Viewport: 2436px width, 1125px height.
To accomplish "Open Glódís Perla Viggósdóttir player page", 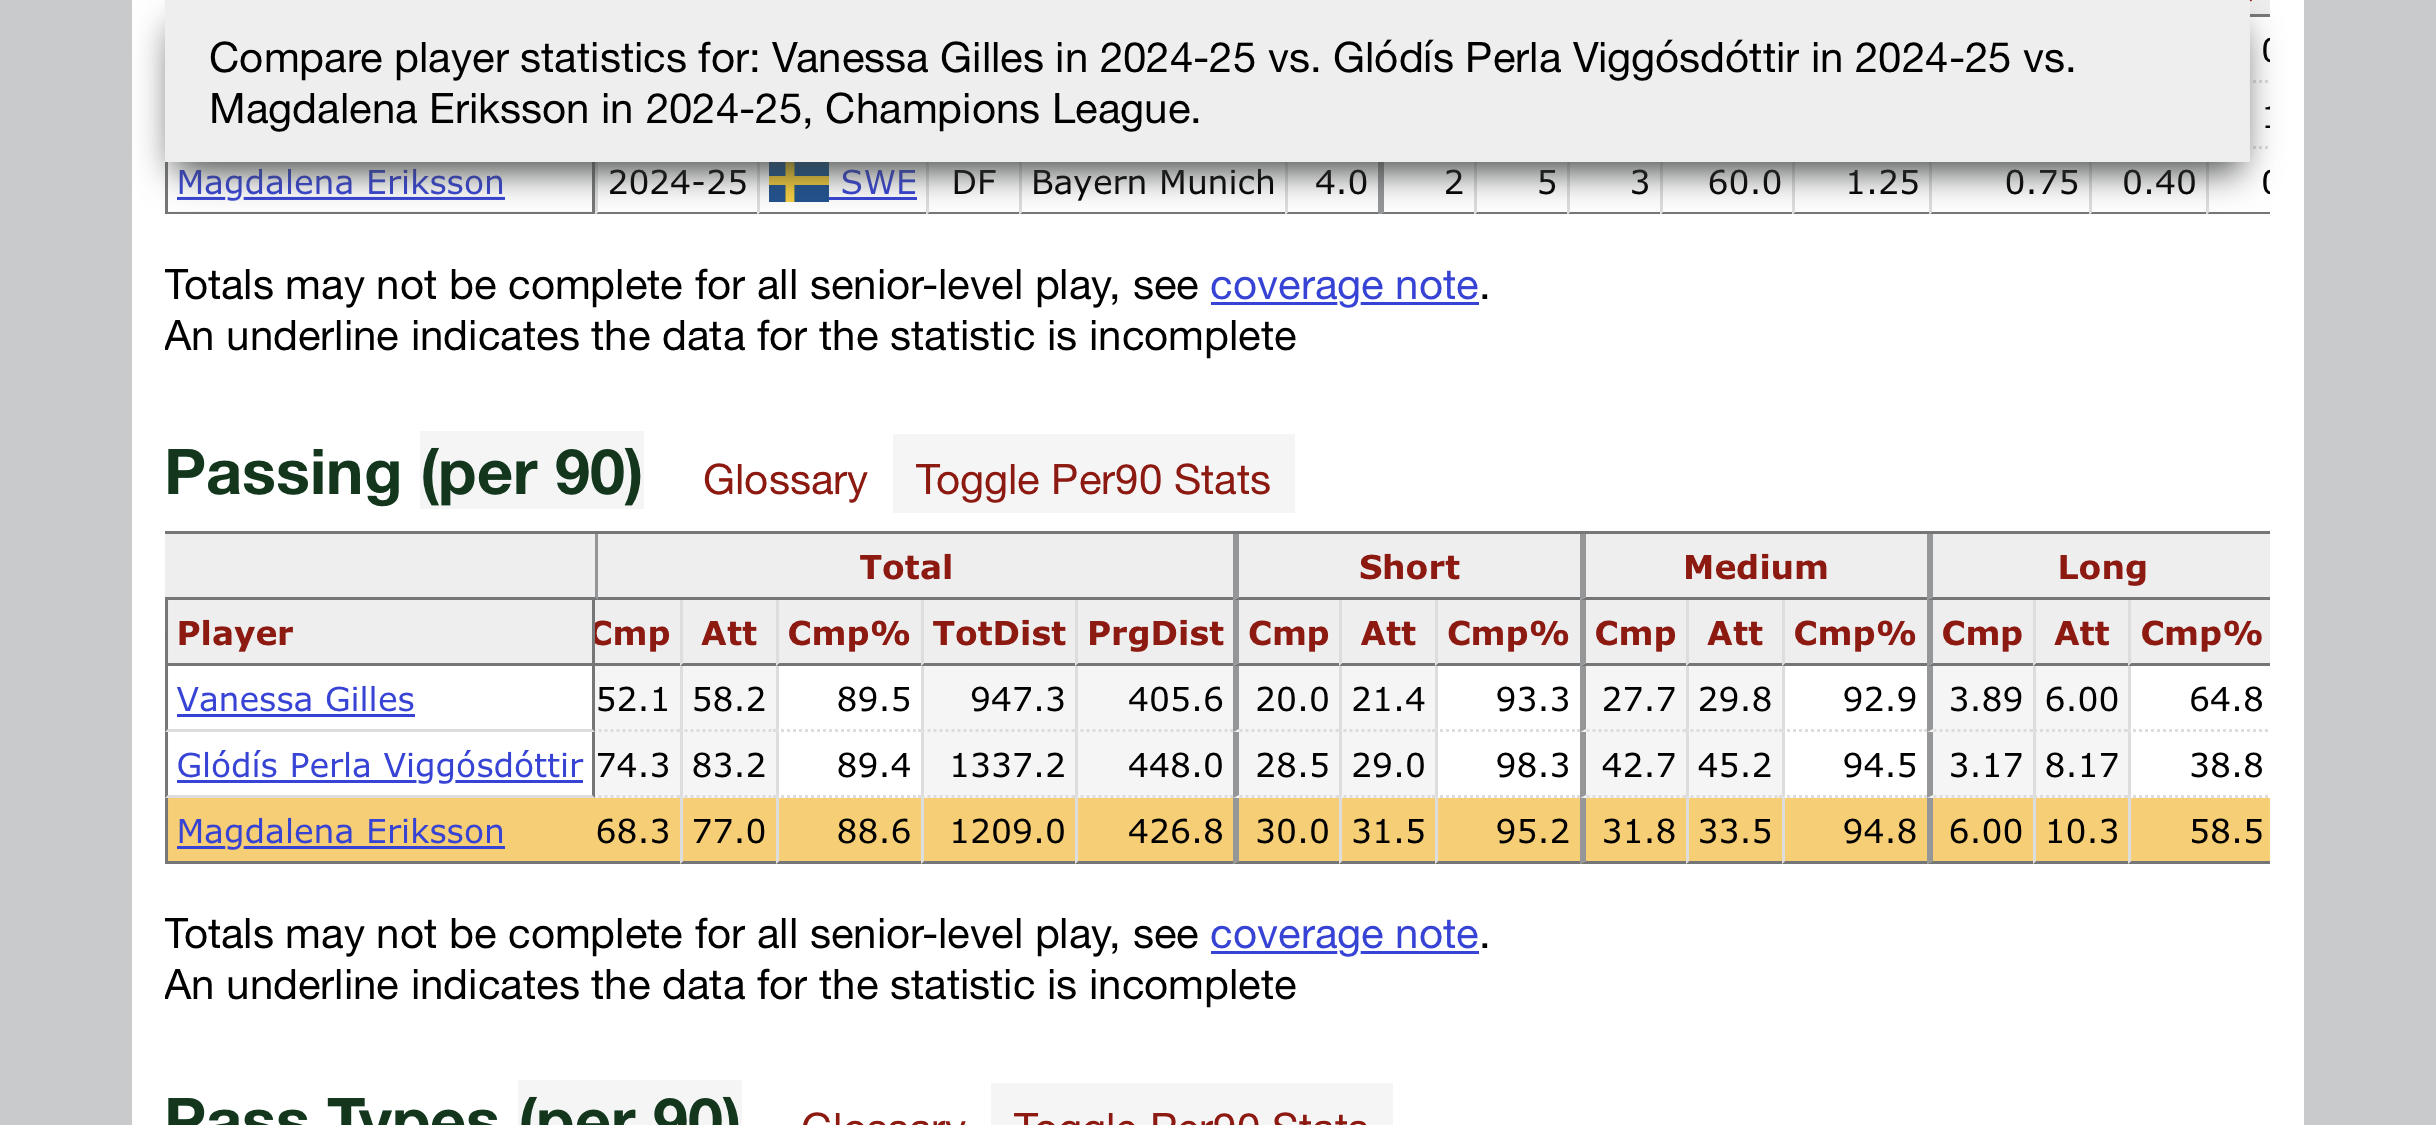I will (x=380, y=765).
